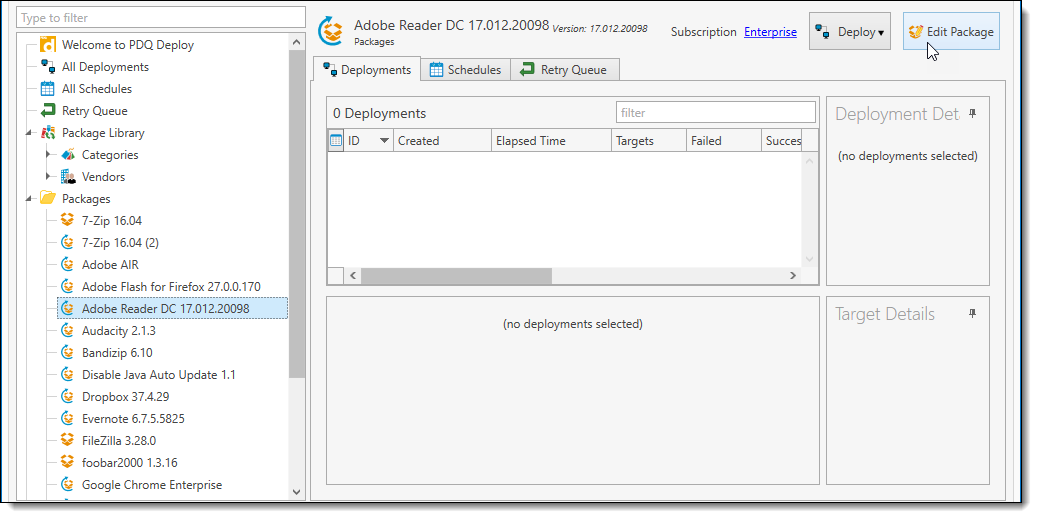
Task: Collapse the Packages folder node
Action: pyautogui.click(x=29, y=198)
